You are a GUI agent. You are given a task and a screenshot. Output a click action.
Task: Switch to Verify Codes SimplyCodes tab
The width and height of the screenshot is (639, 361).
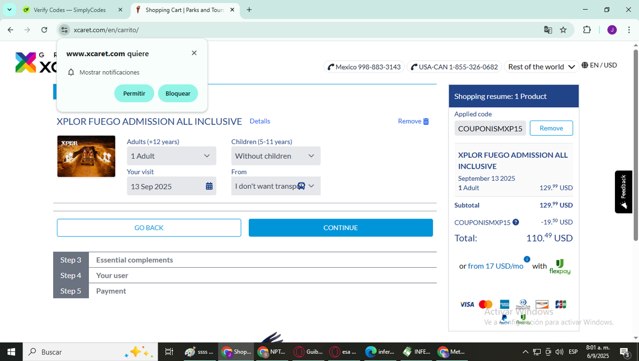pyautogui.click(x=69, y=10)
